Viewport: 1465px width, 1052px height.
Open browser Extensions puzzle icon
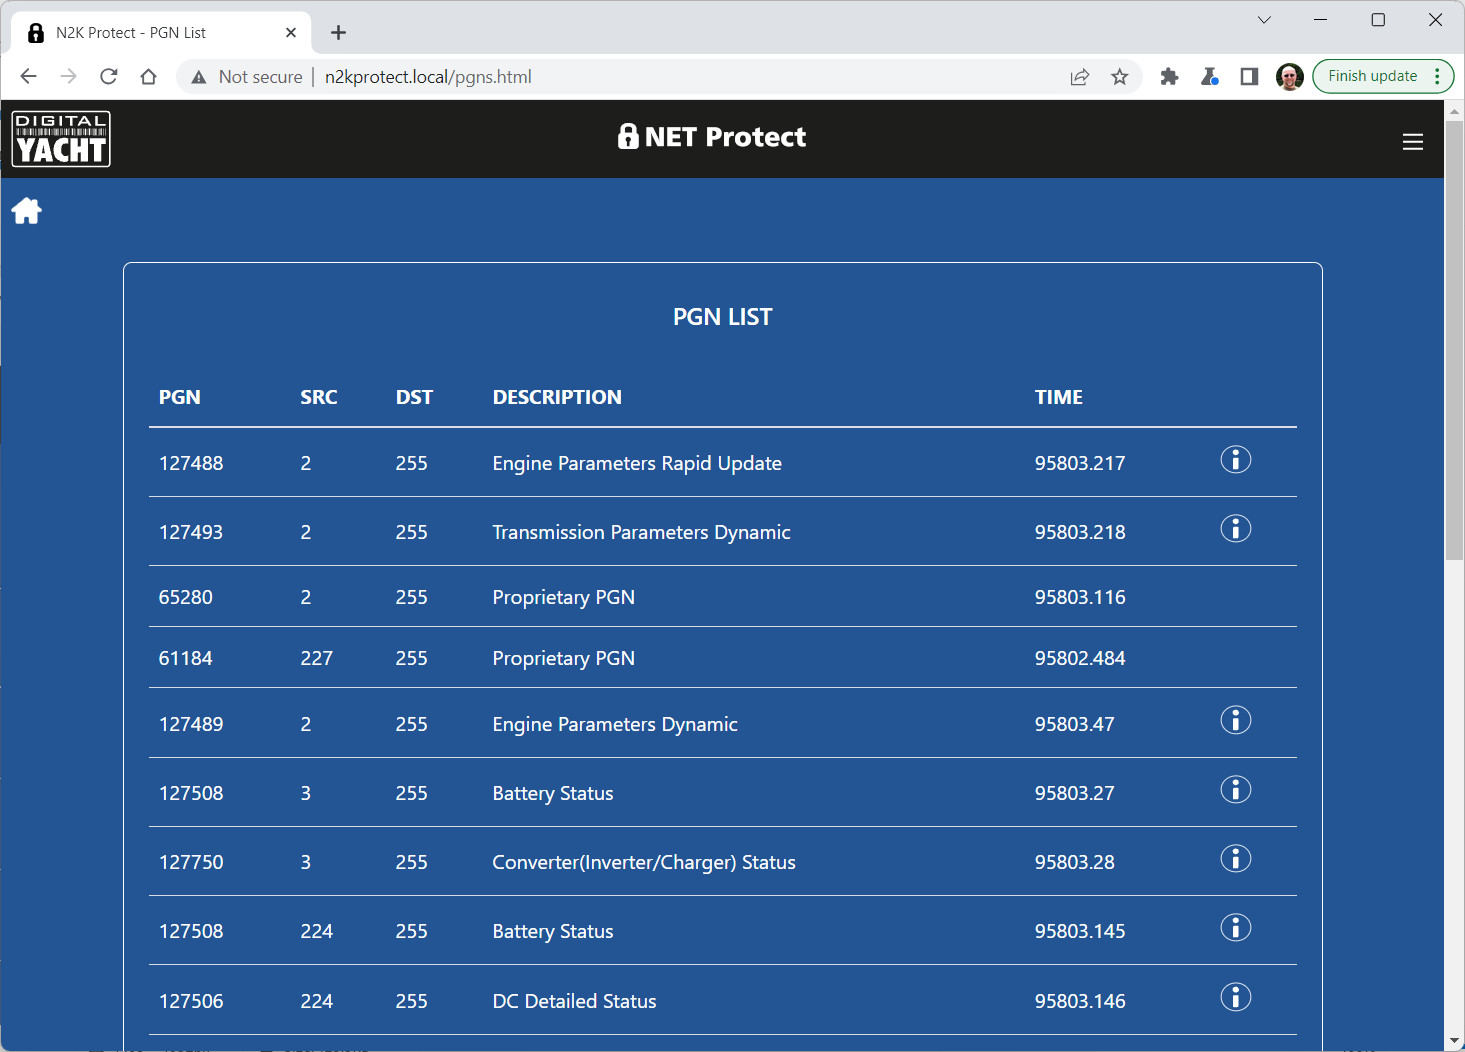pyautogui.click(x=1168, y=77)
